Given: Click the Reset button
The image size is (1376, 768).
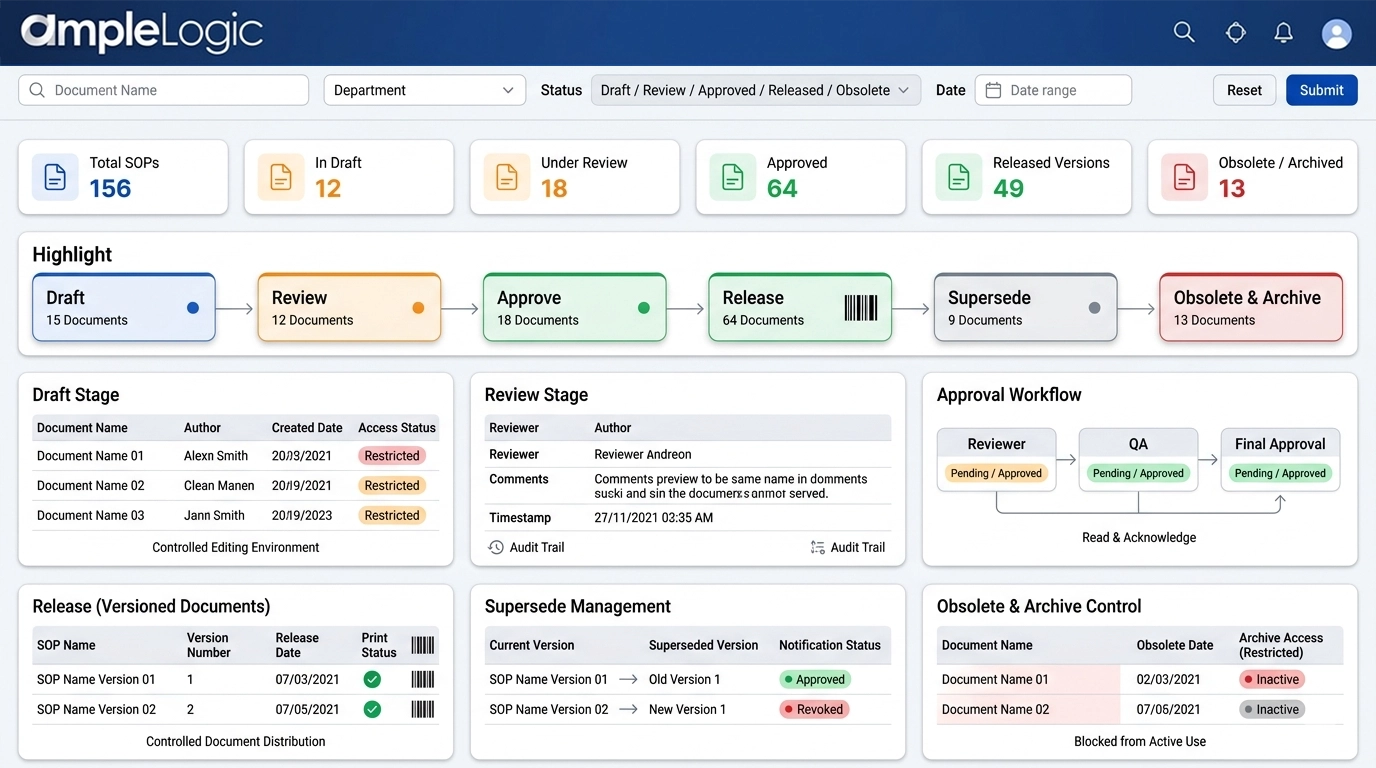Looking at the screenshot, I should [x=1244, y=90].
